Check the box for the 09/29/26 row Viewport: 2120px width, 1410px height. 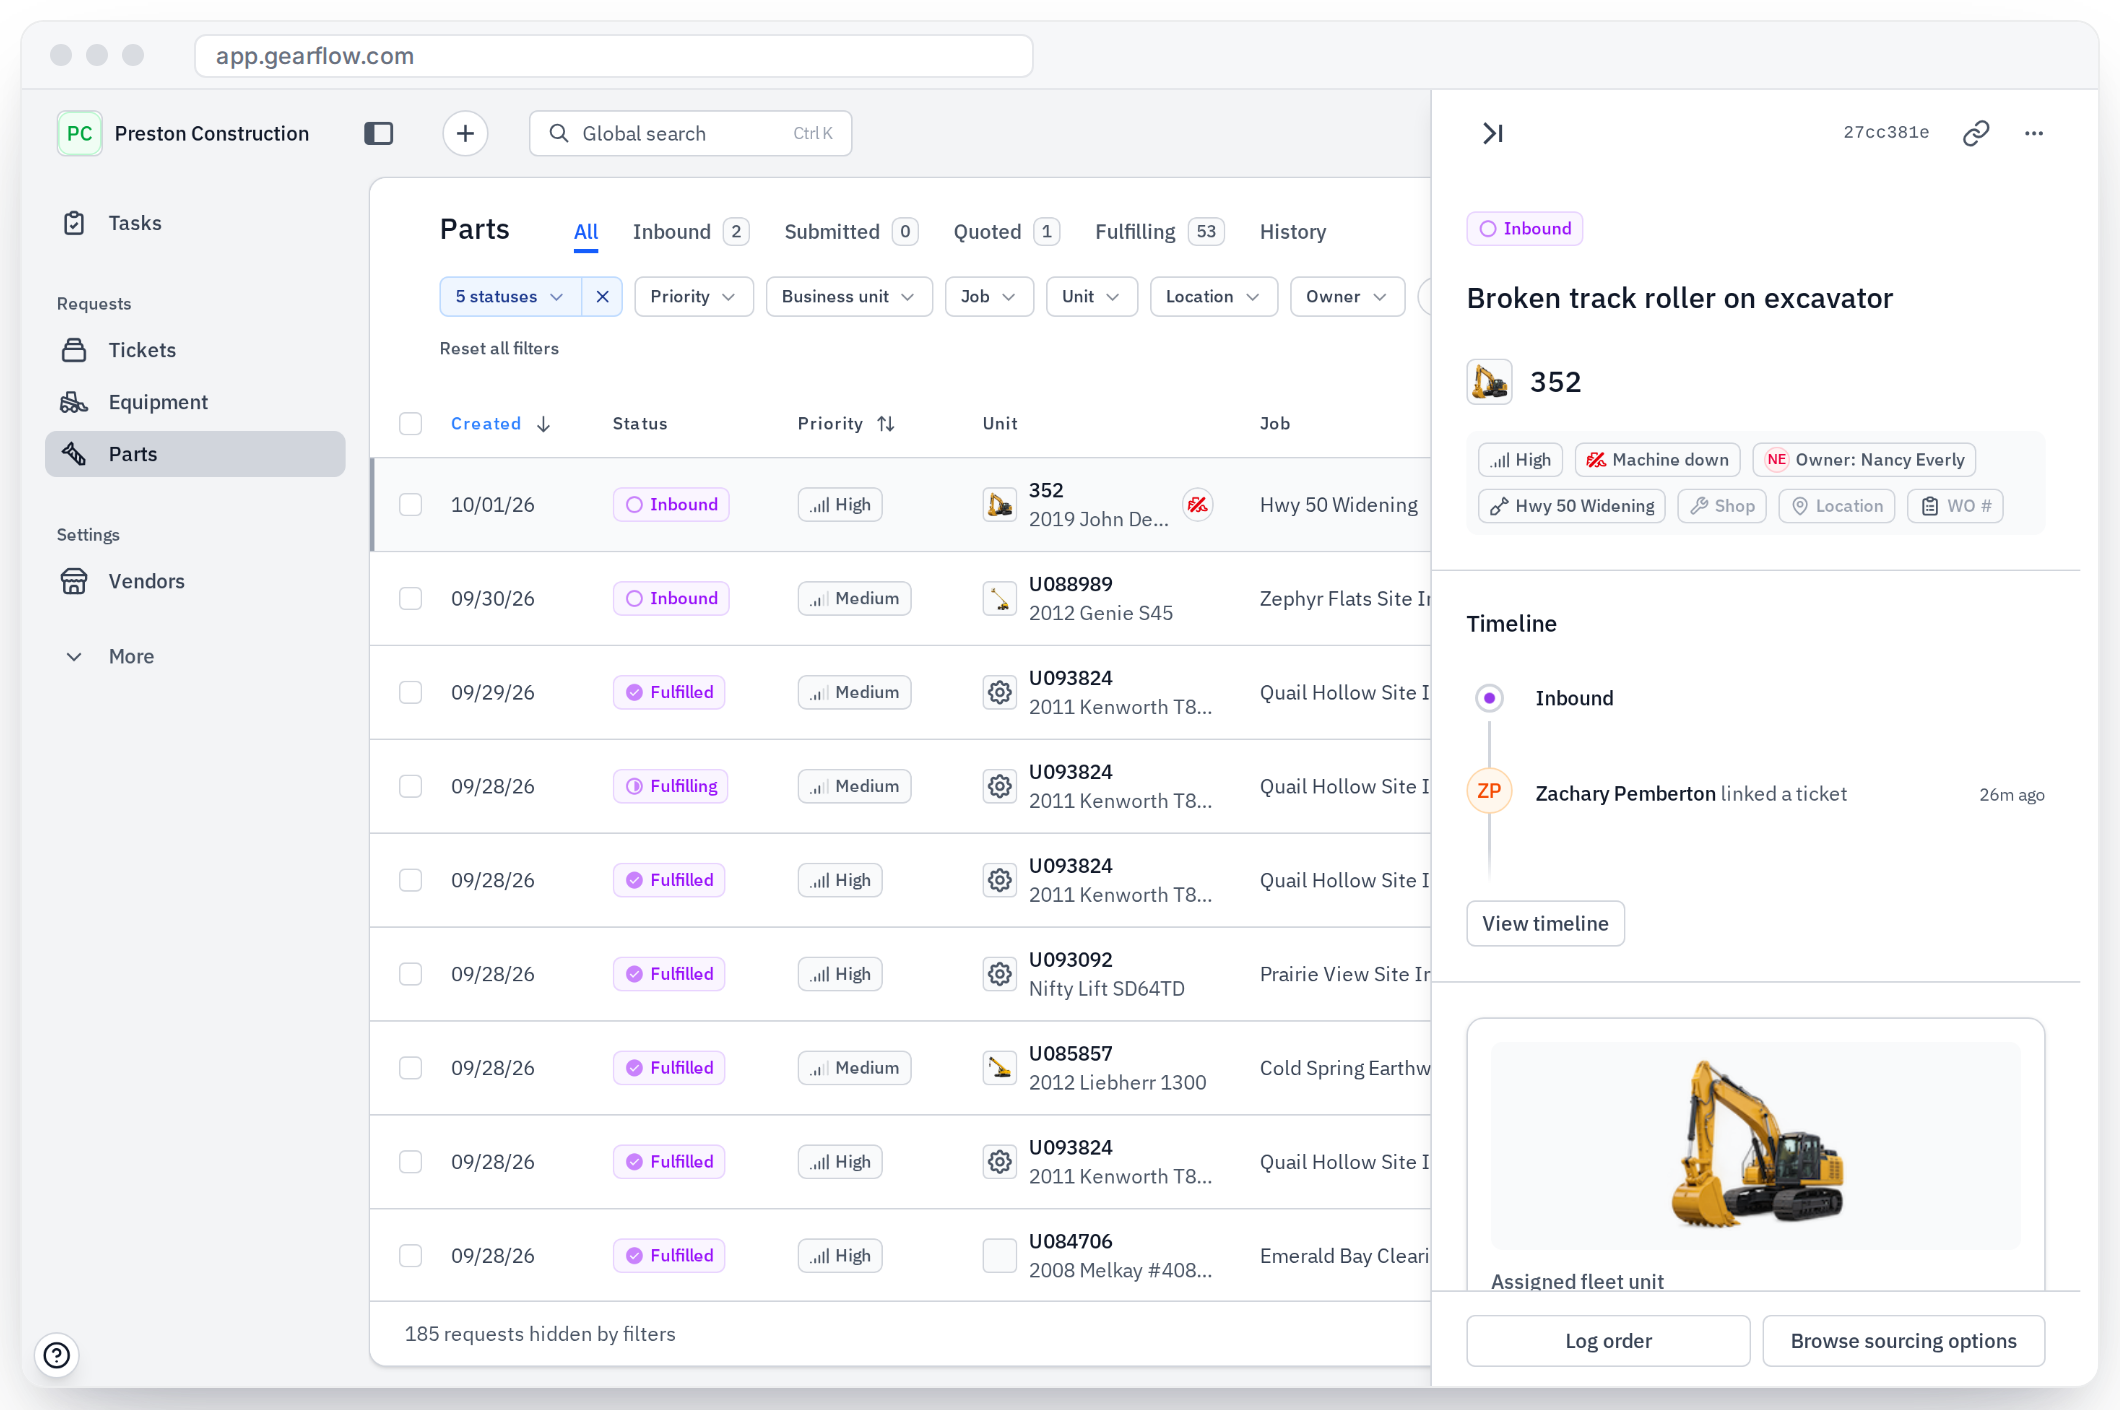411,692
